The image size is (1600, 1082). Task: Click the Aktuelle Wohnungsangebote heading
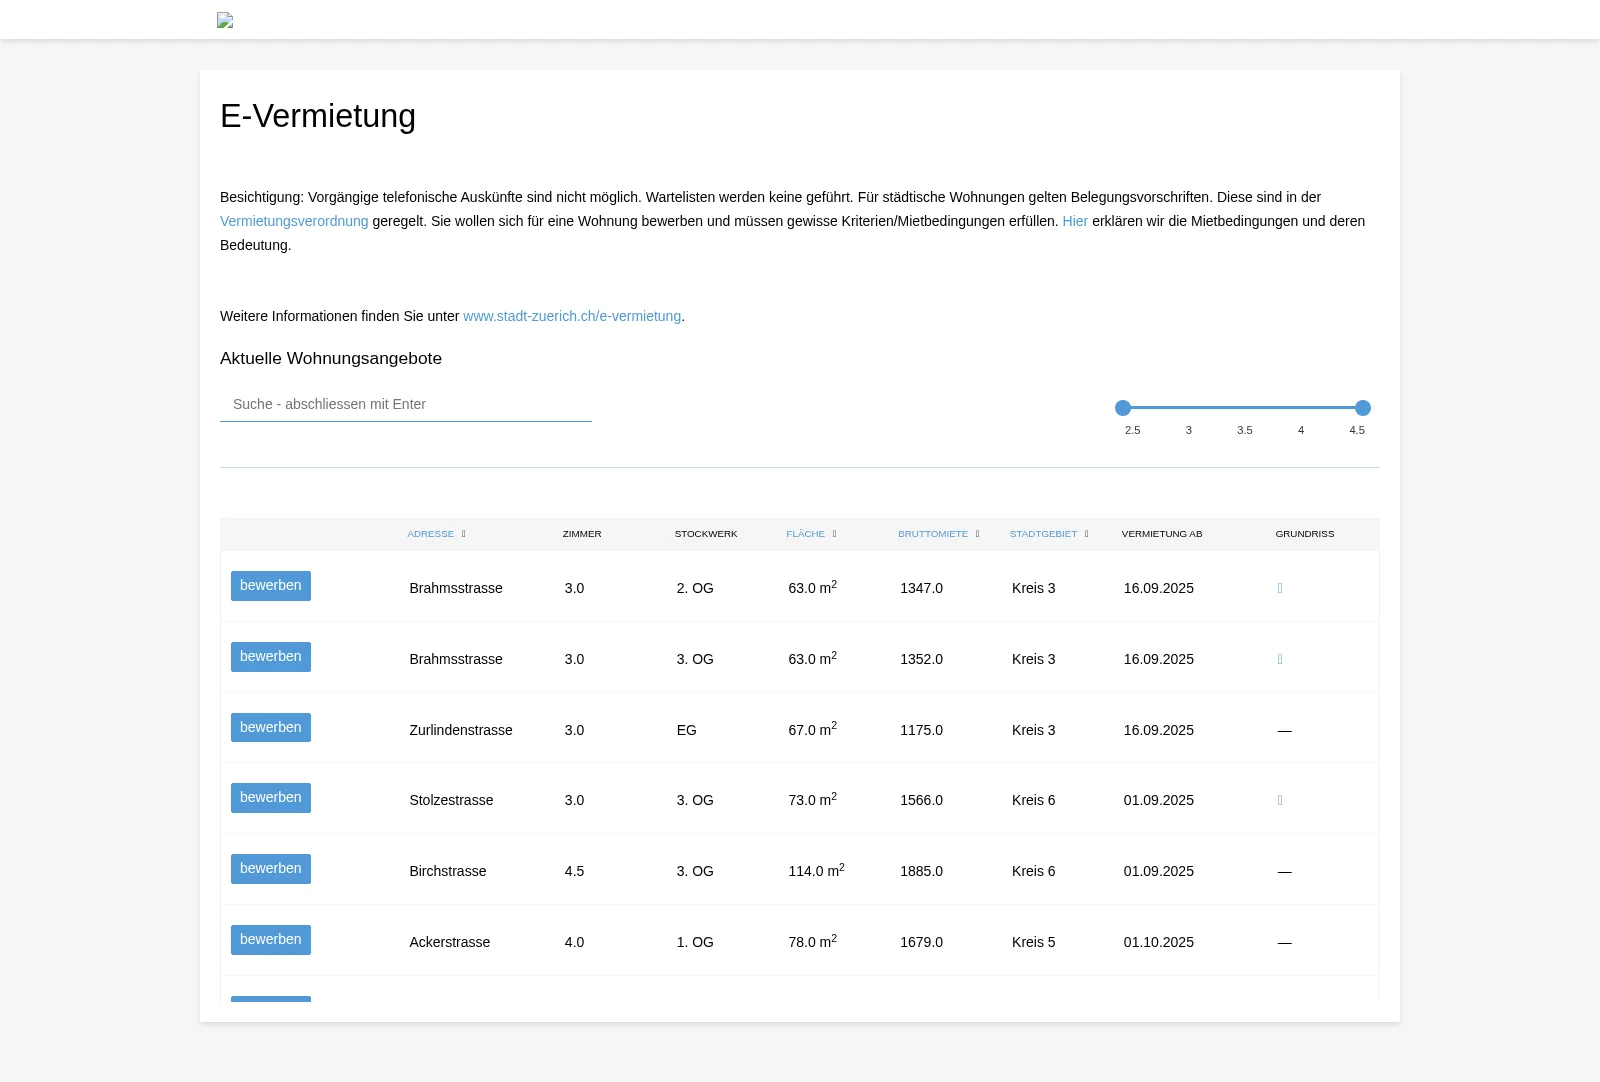[x=331, y=358]
